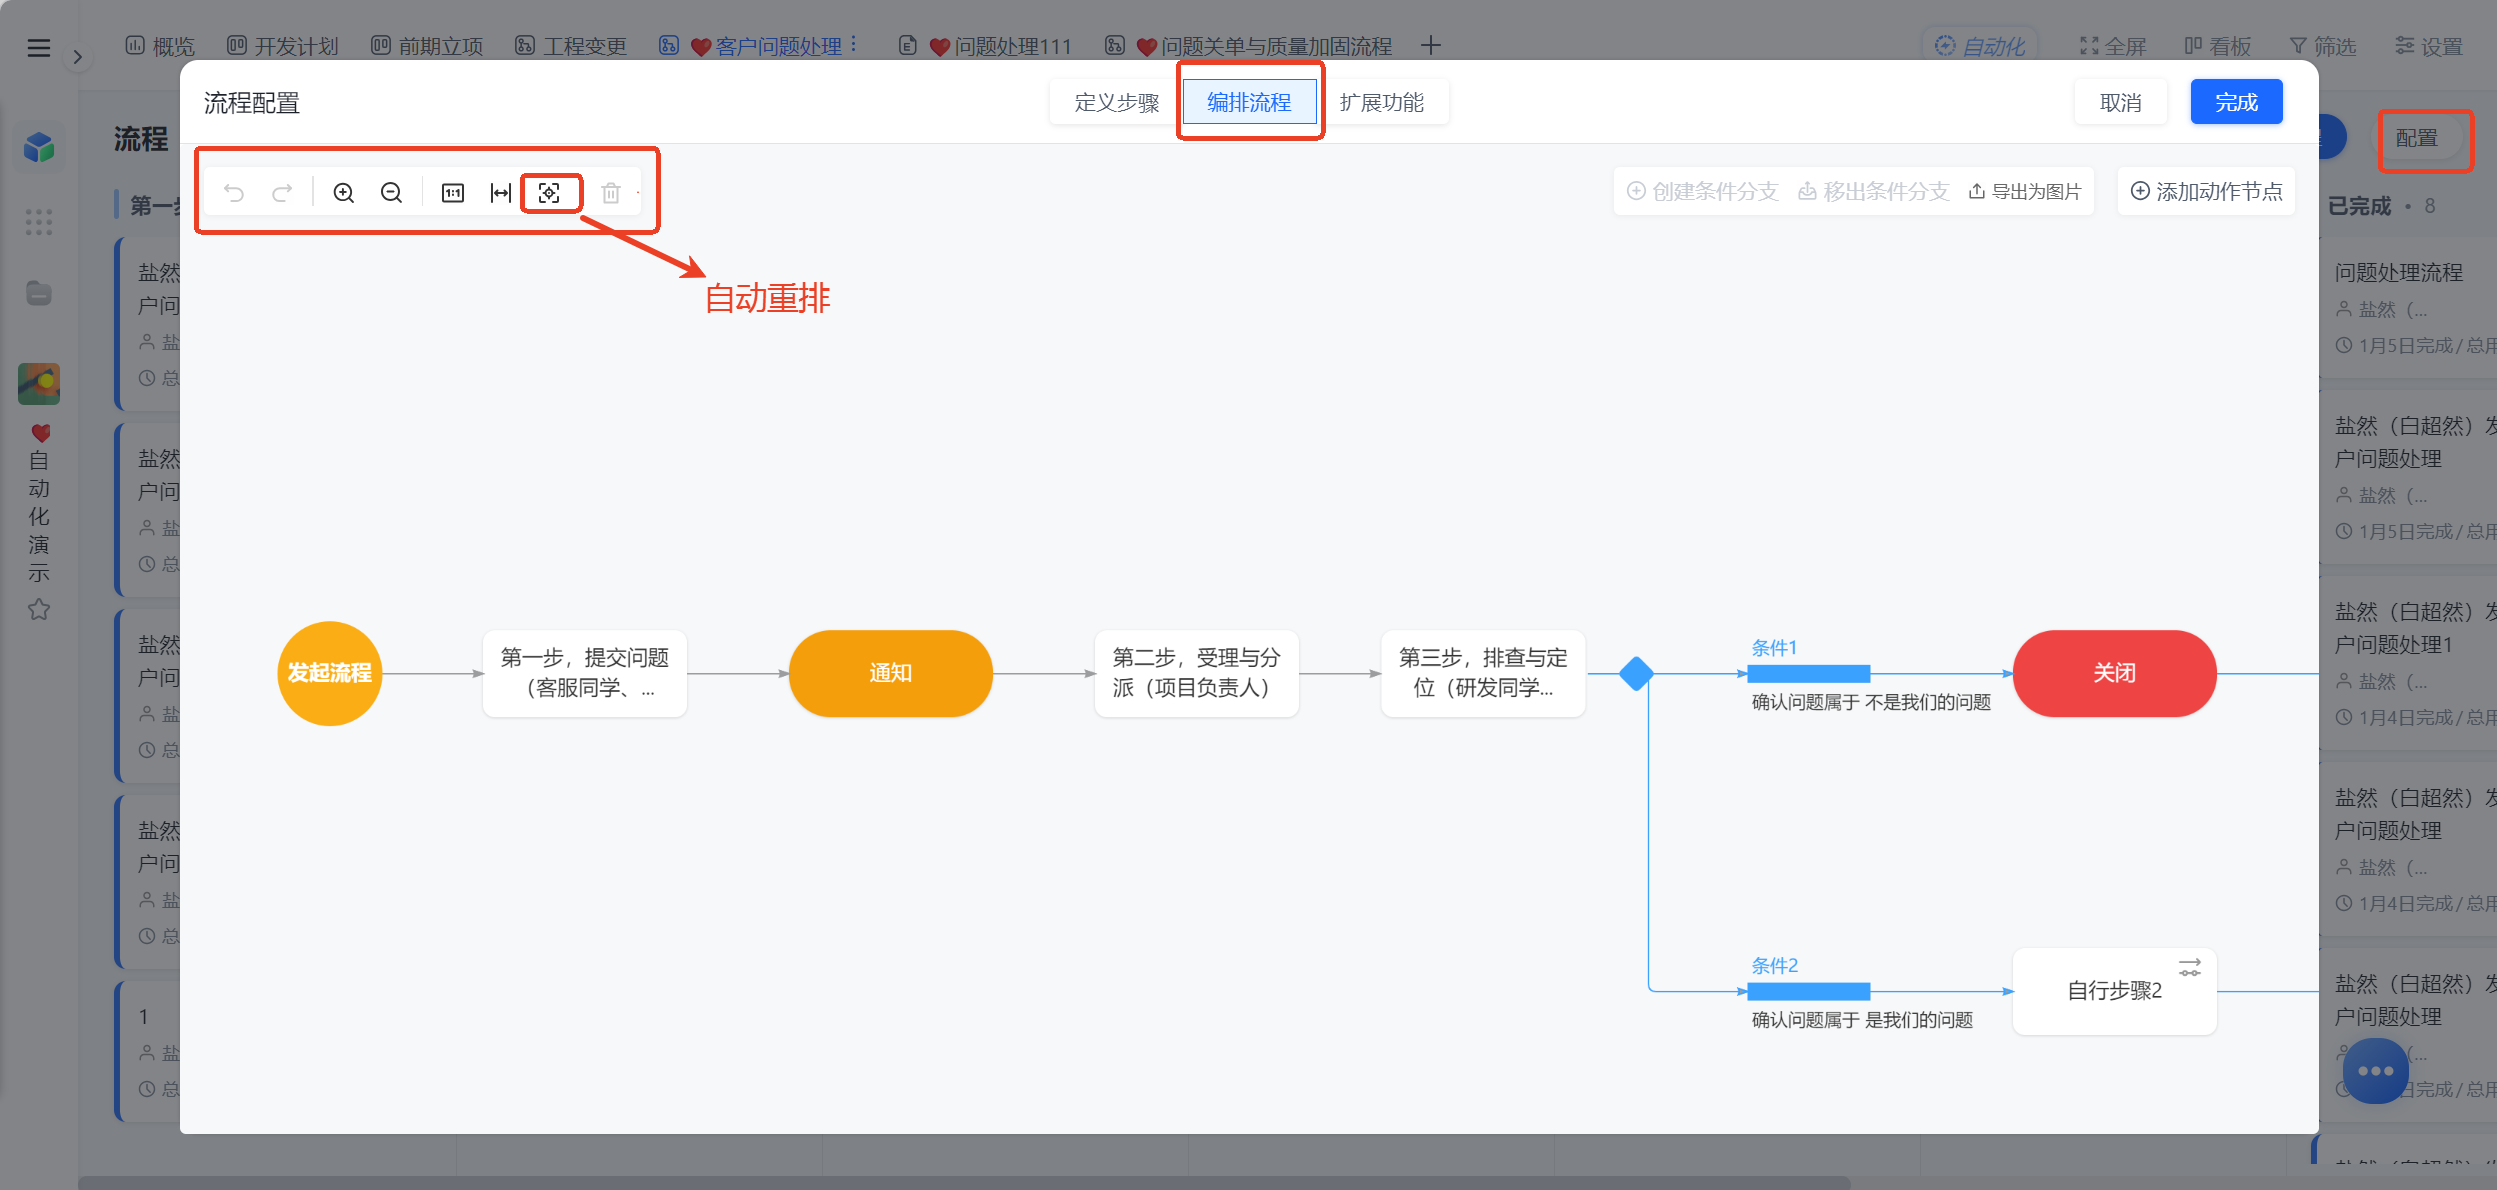Open the 问题处理111 tab
This screenshot has height=1190, width=2497.
coord(985,46)
